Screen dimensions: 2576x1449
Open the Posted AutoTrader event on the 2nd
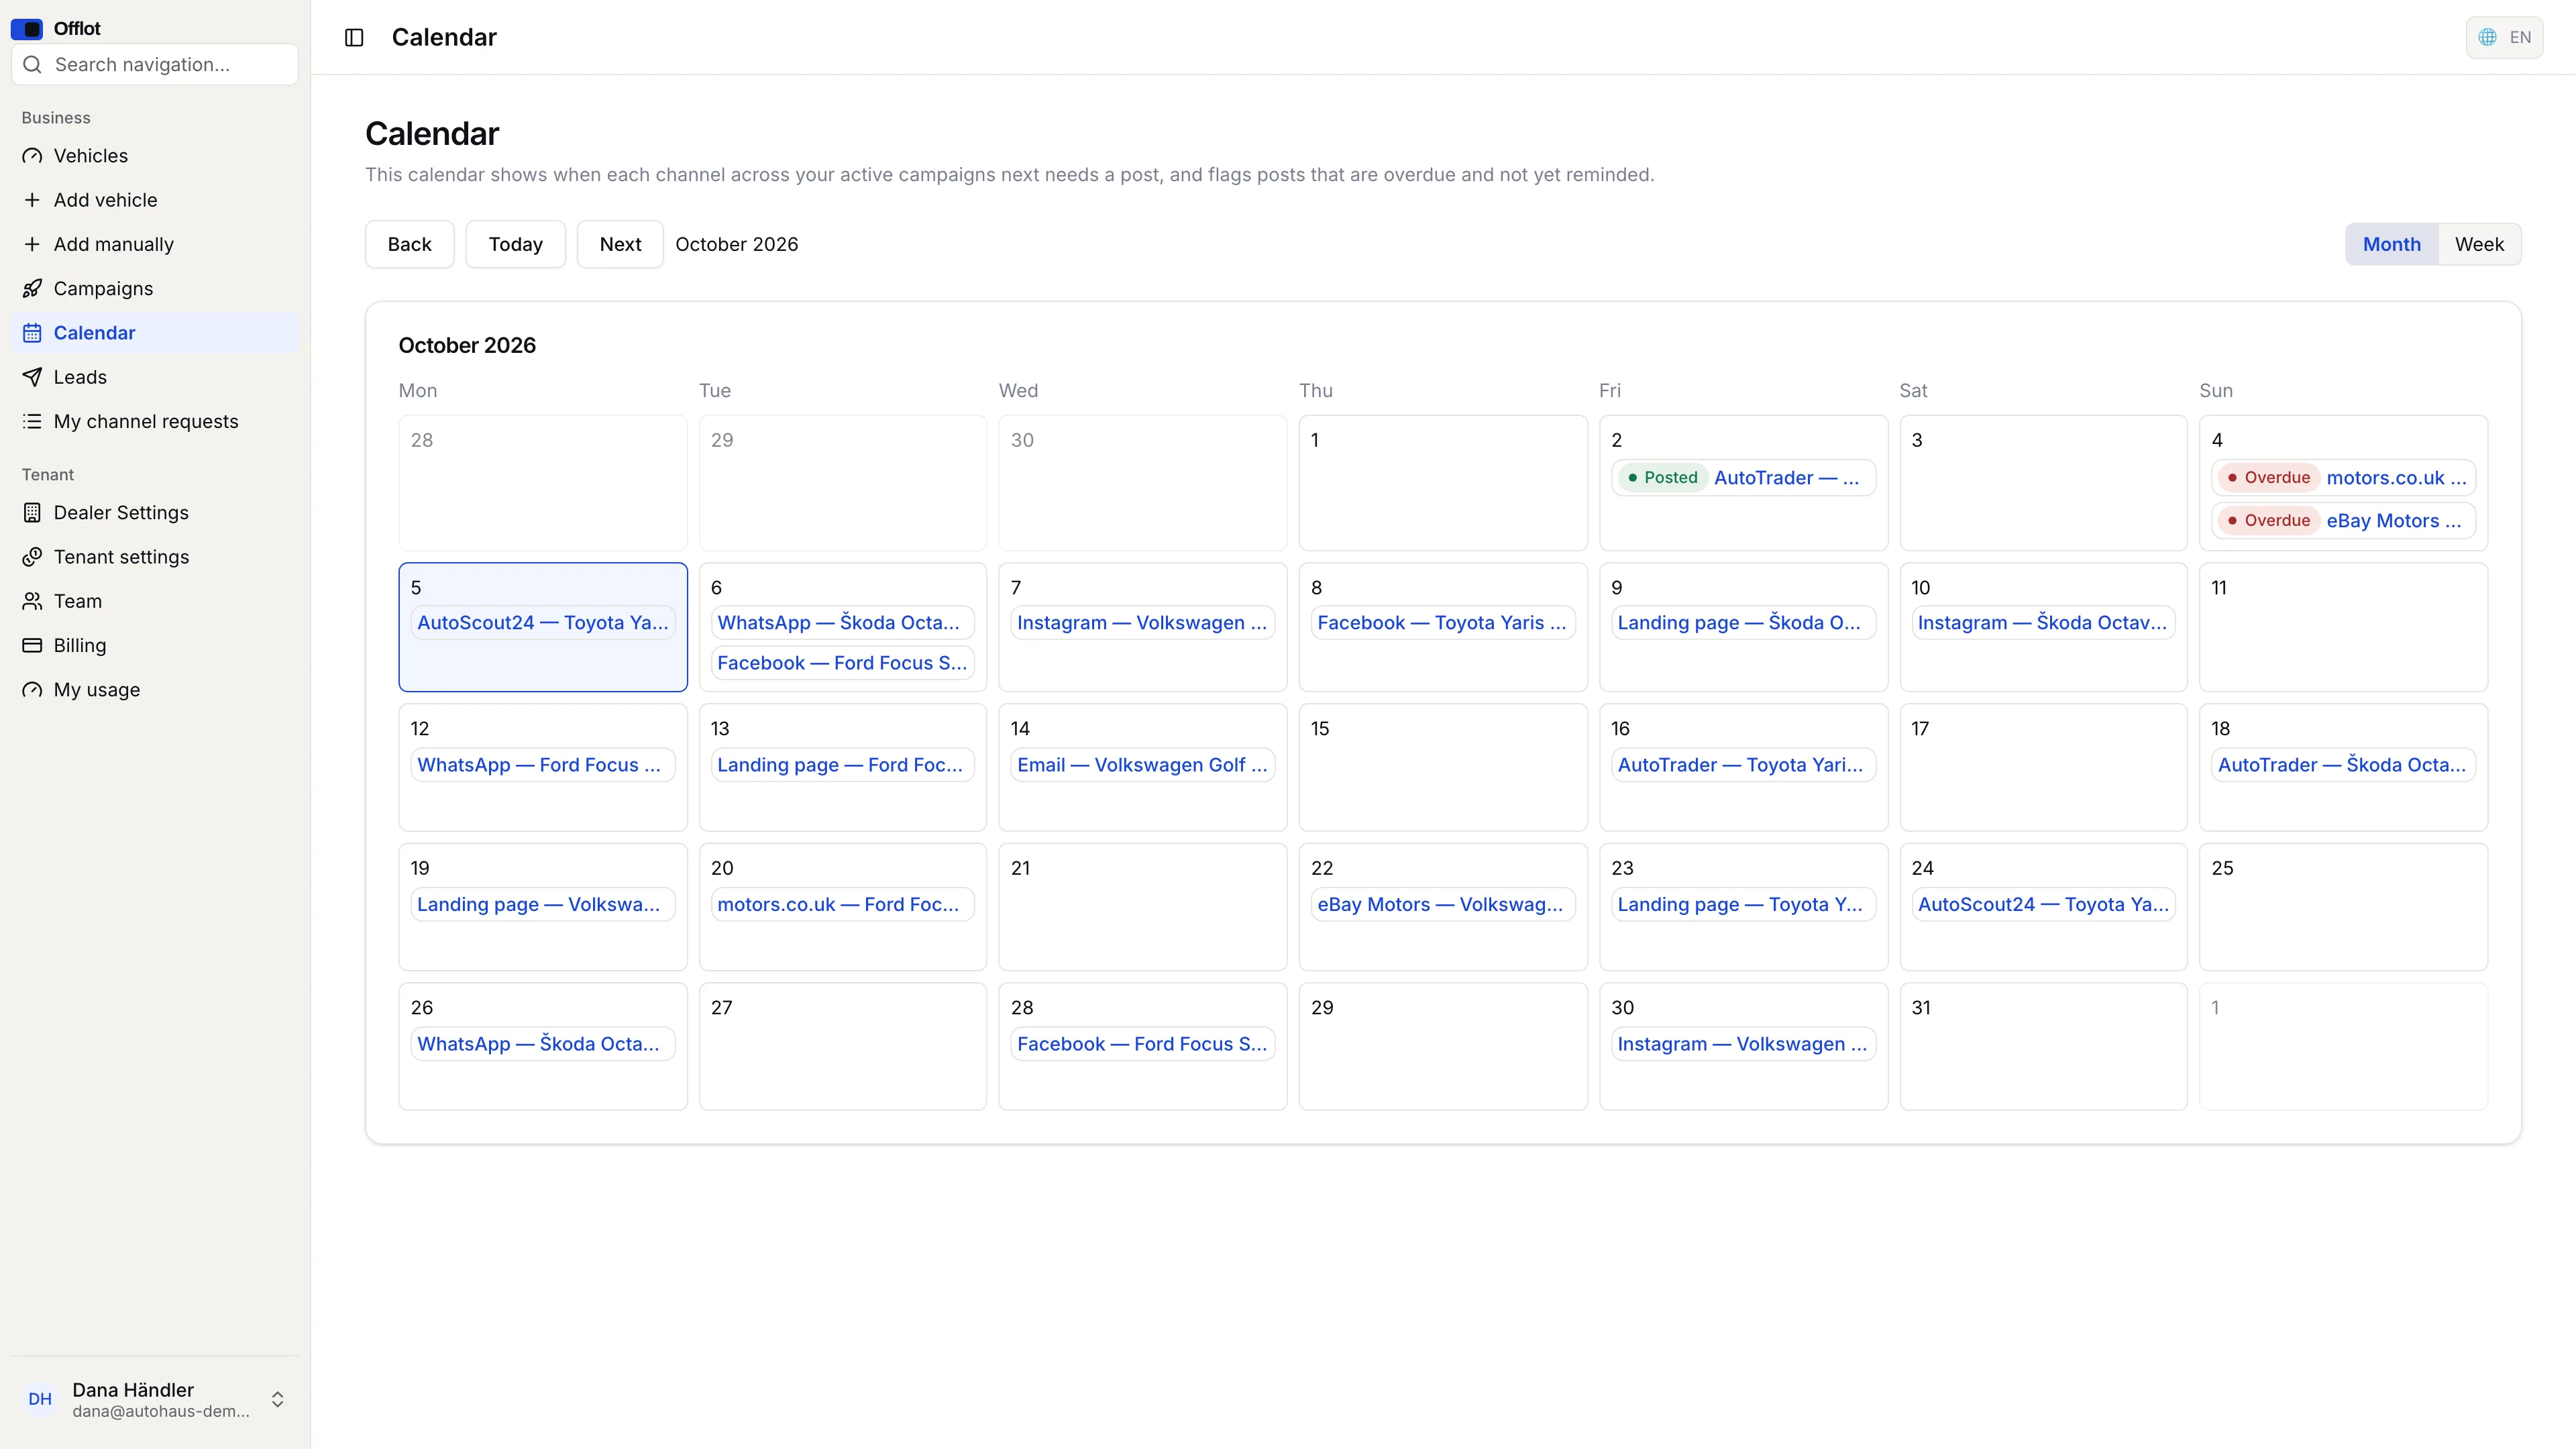1743,478
